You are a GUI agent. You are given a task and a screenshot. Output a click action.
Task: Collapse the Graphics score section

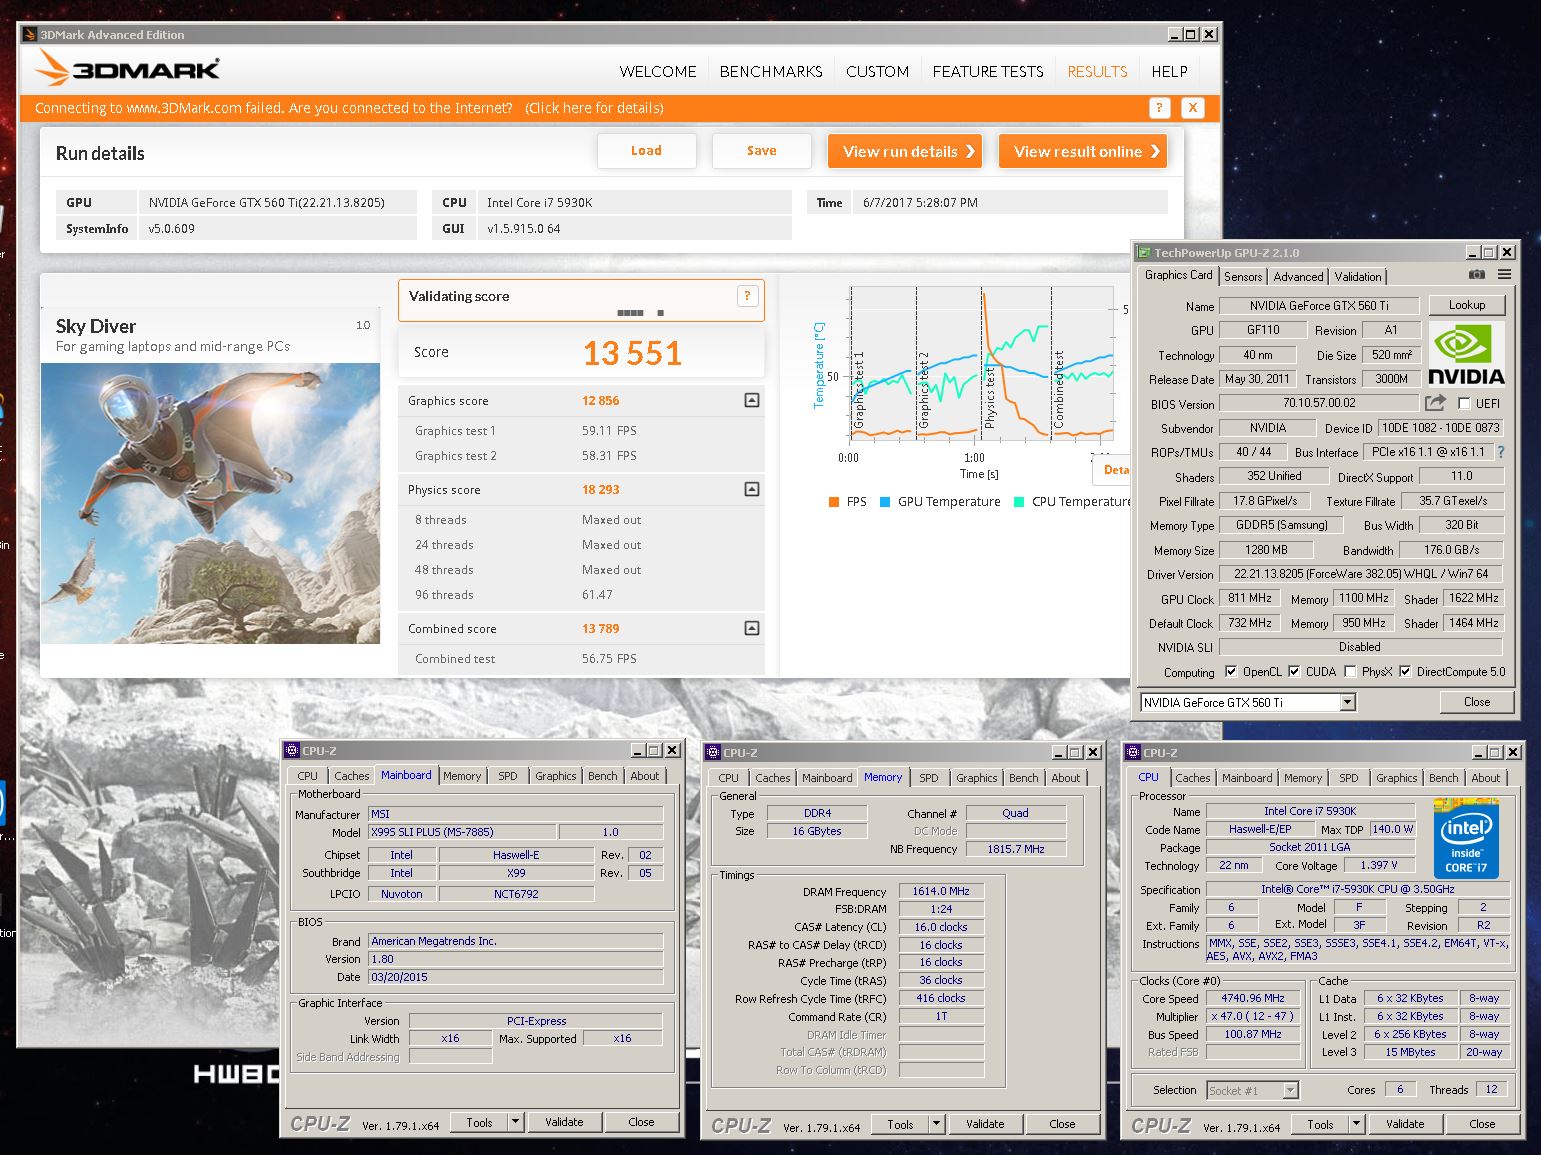click(752, 400)
